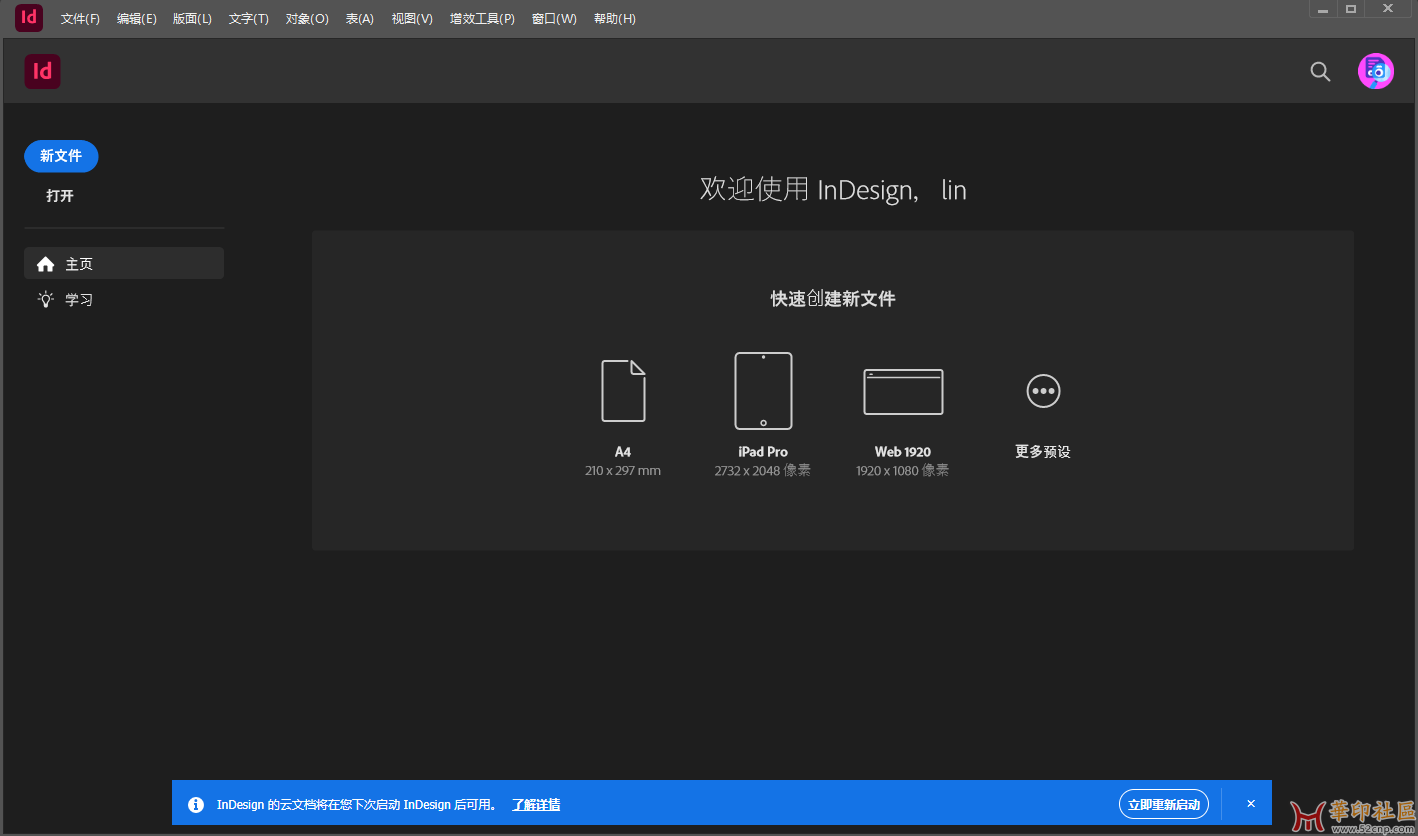Open the 对象(O) menu
The width and height of the screenshot is (1418, 836).
(307, 19)
